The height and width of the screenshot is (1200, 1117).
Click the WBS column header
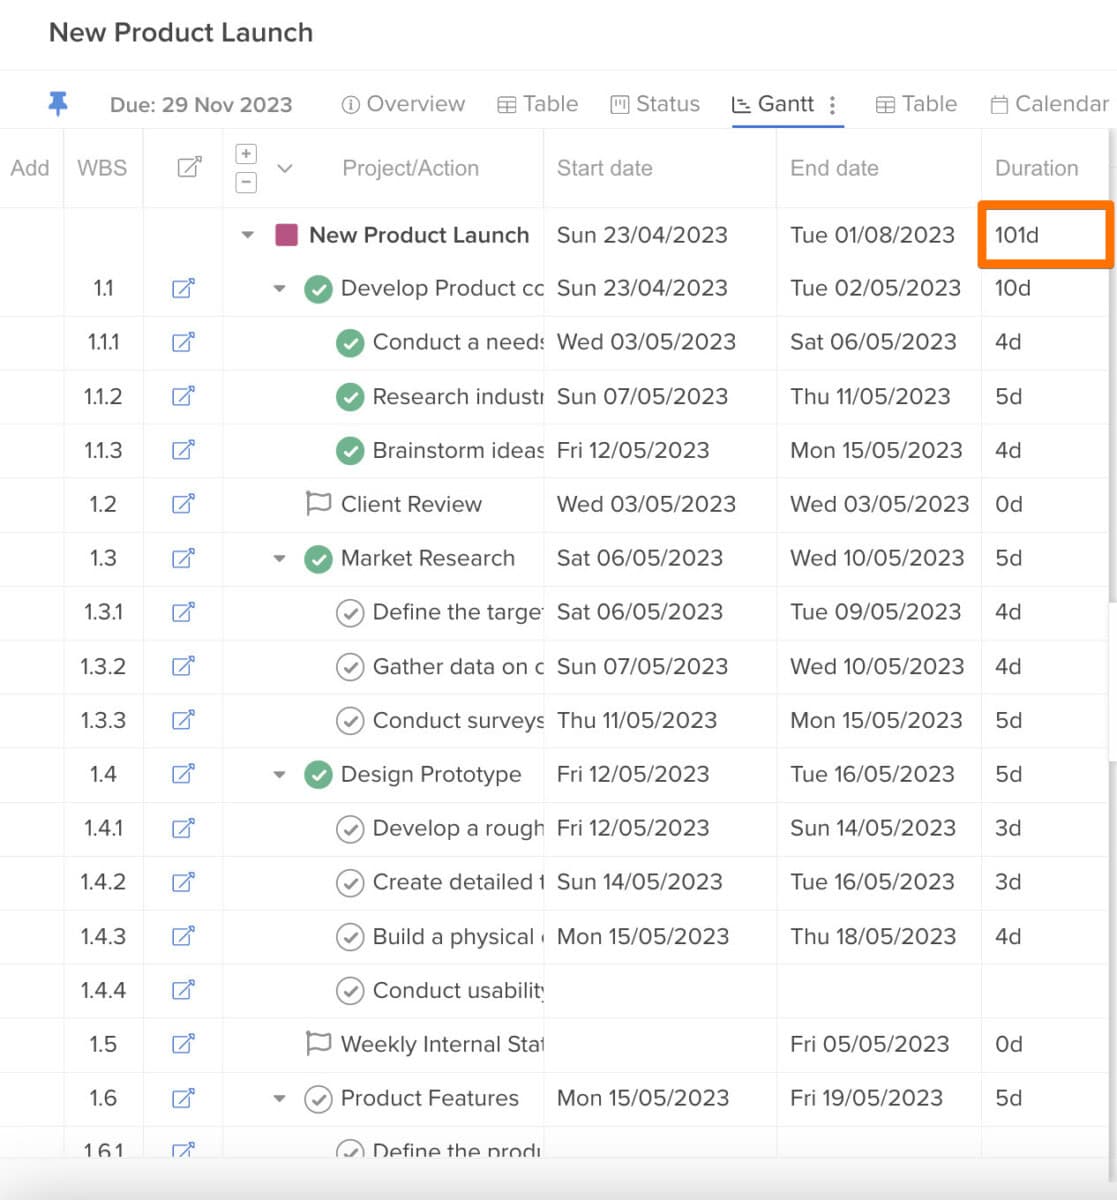click(x=102, y=168)
